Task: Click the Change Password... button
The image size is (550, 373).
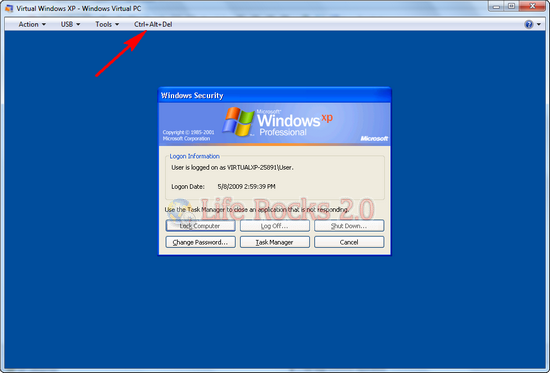Action: tap(200, 242)
